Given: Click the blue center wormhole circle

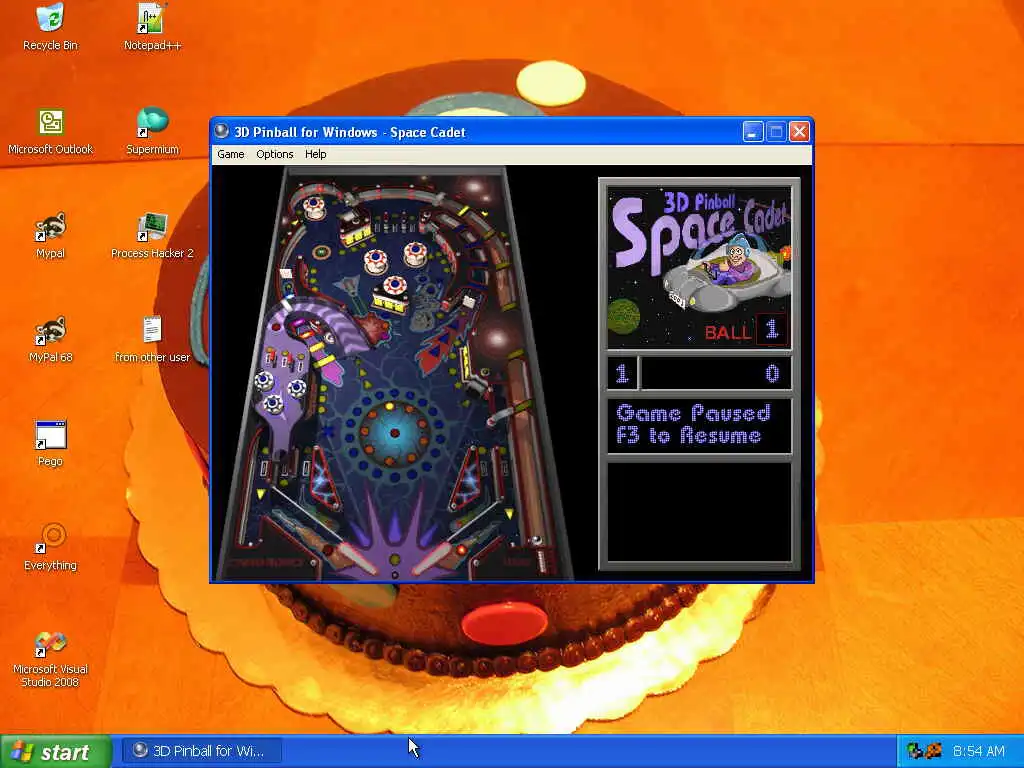Looking at the screenshot, I should click(394, 433).
